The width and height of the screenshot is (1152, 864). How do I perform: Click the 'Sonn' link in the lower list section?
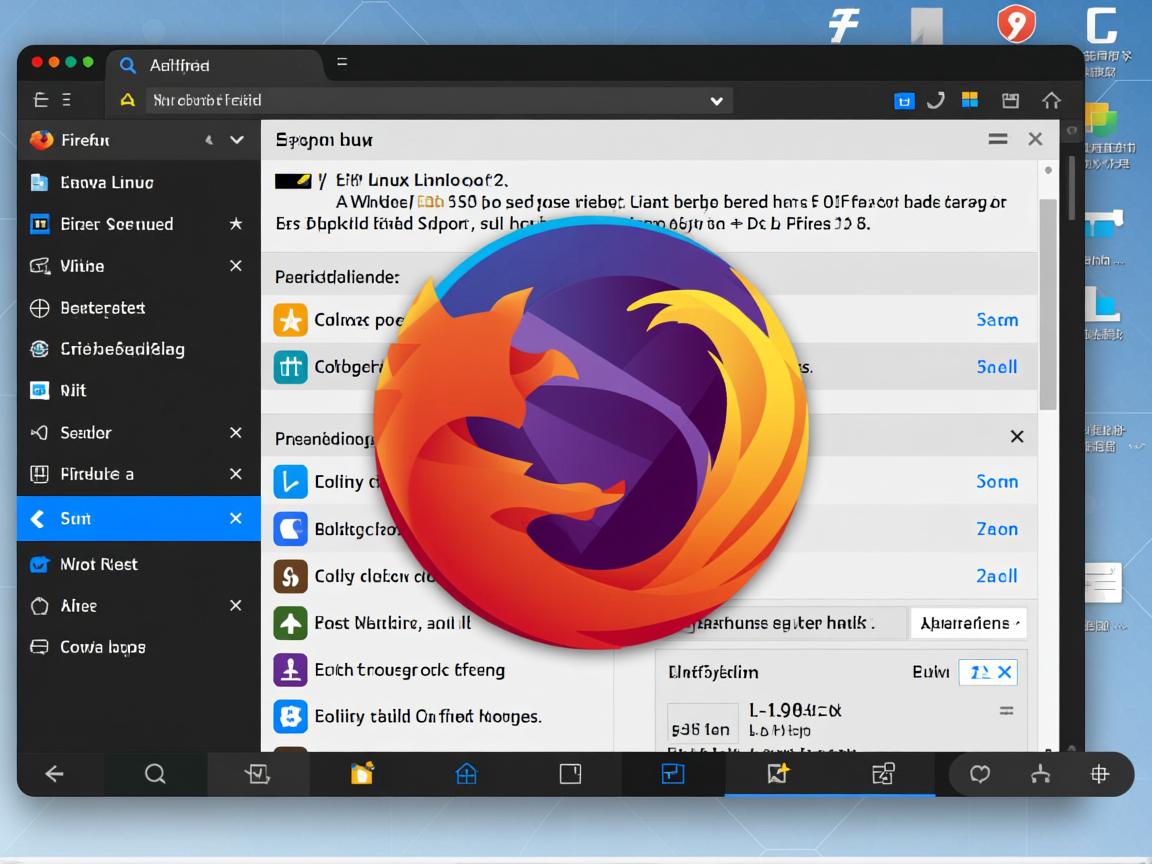click(x=997, y=481)
